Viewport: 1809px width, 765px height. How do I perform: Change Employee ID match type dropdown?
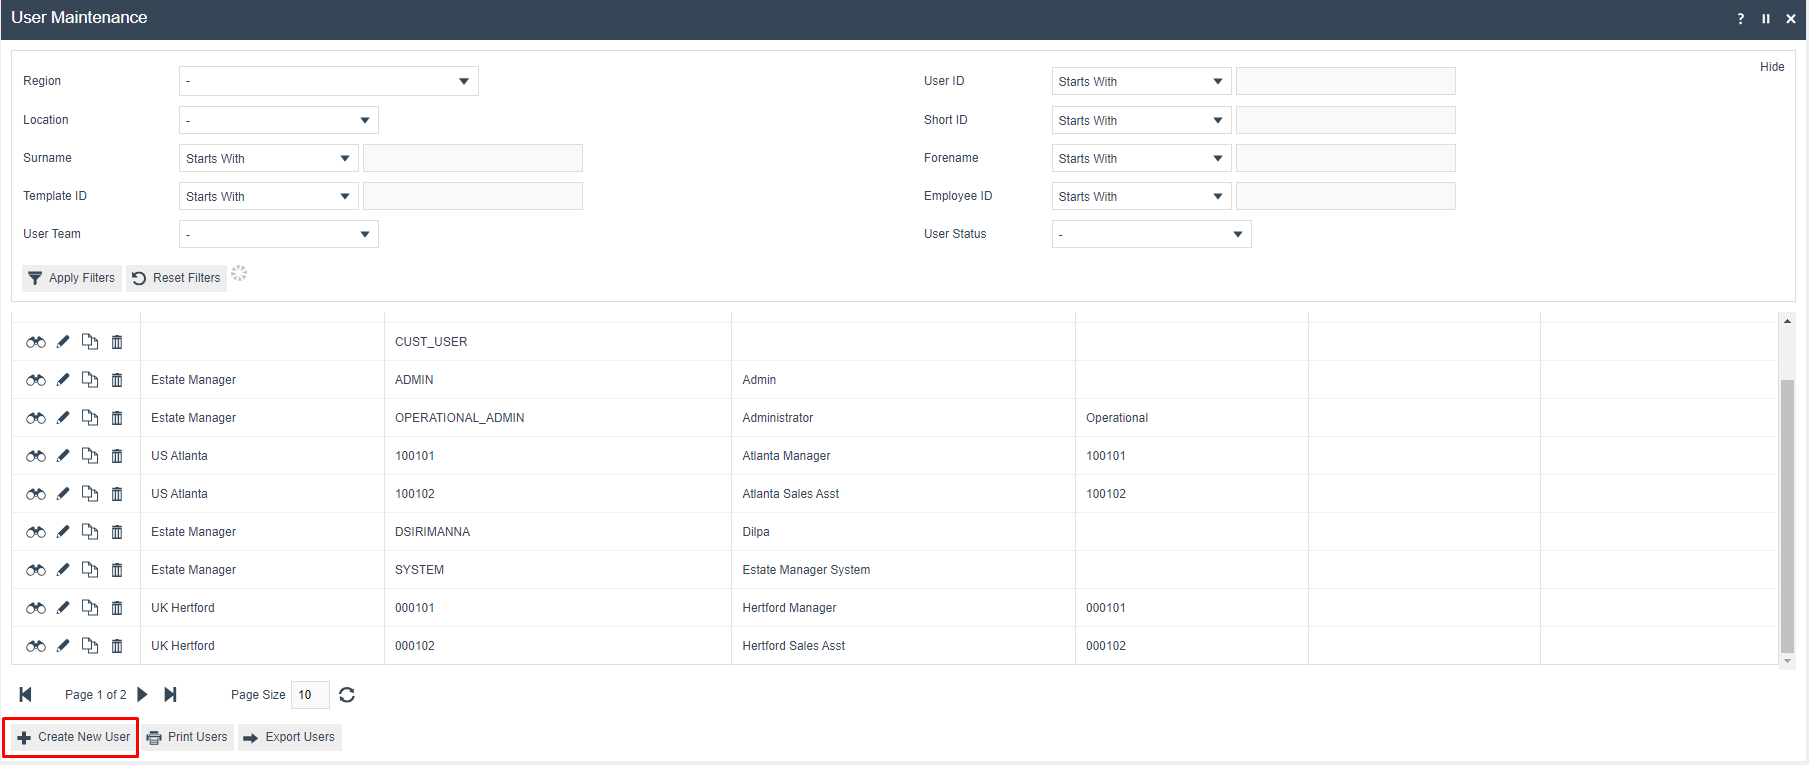coord(1142,196)
